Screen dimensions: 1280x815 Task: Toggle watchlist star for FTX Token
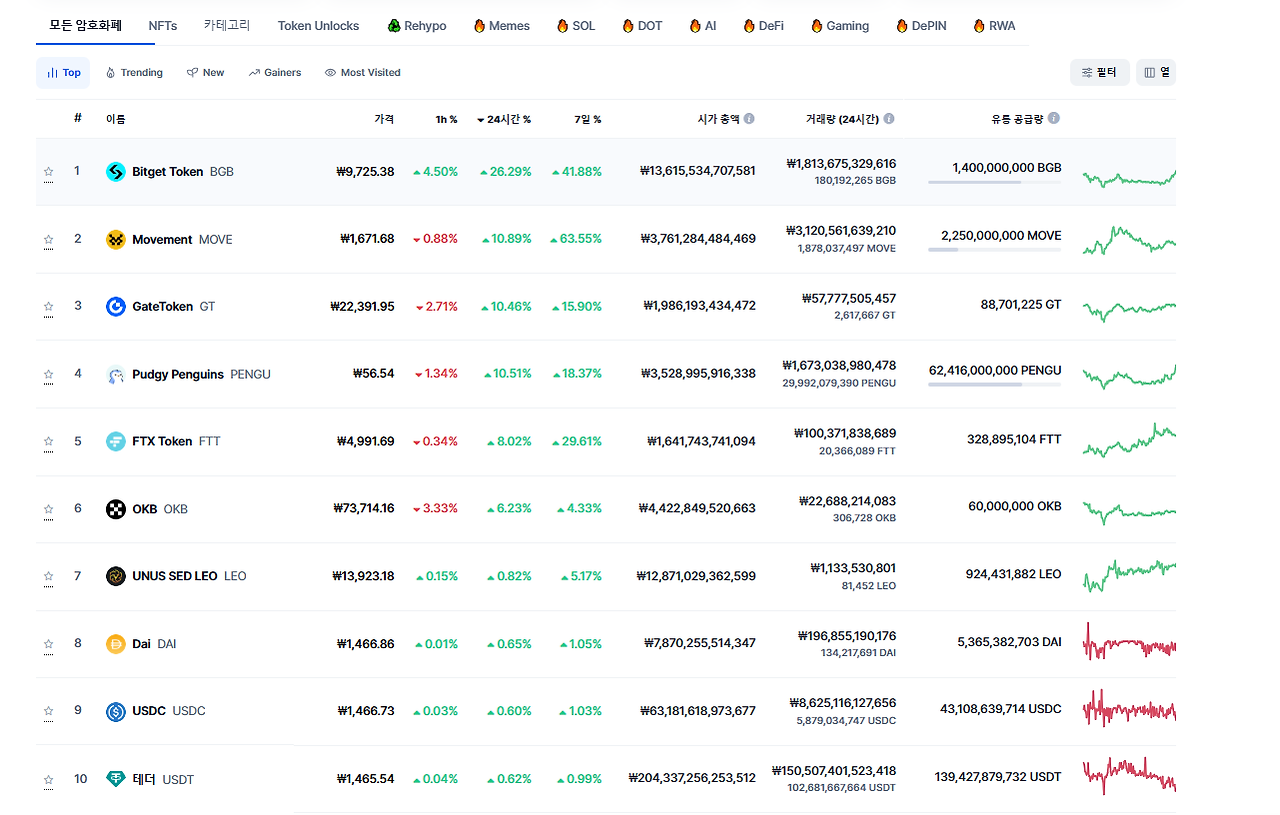pos(48,442)
